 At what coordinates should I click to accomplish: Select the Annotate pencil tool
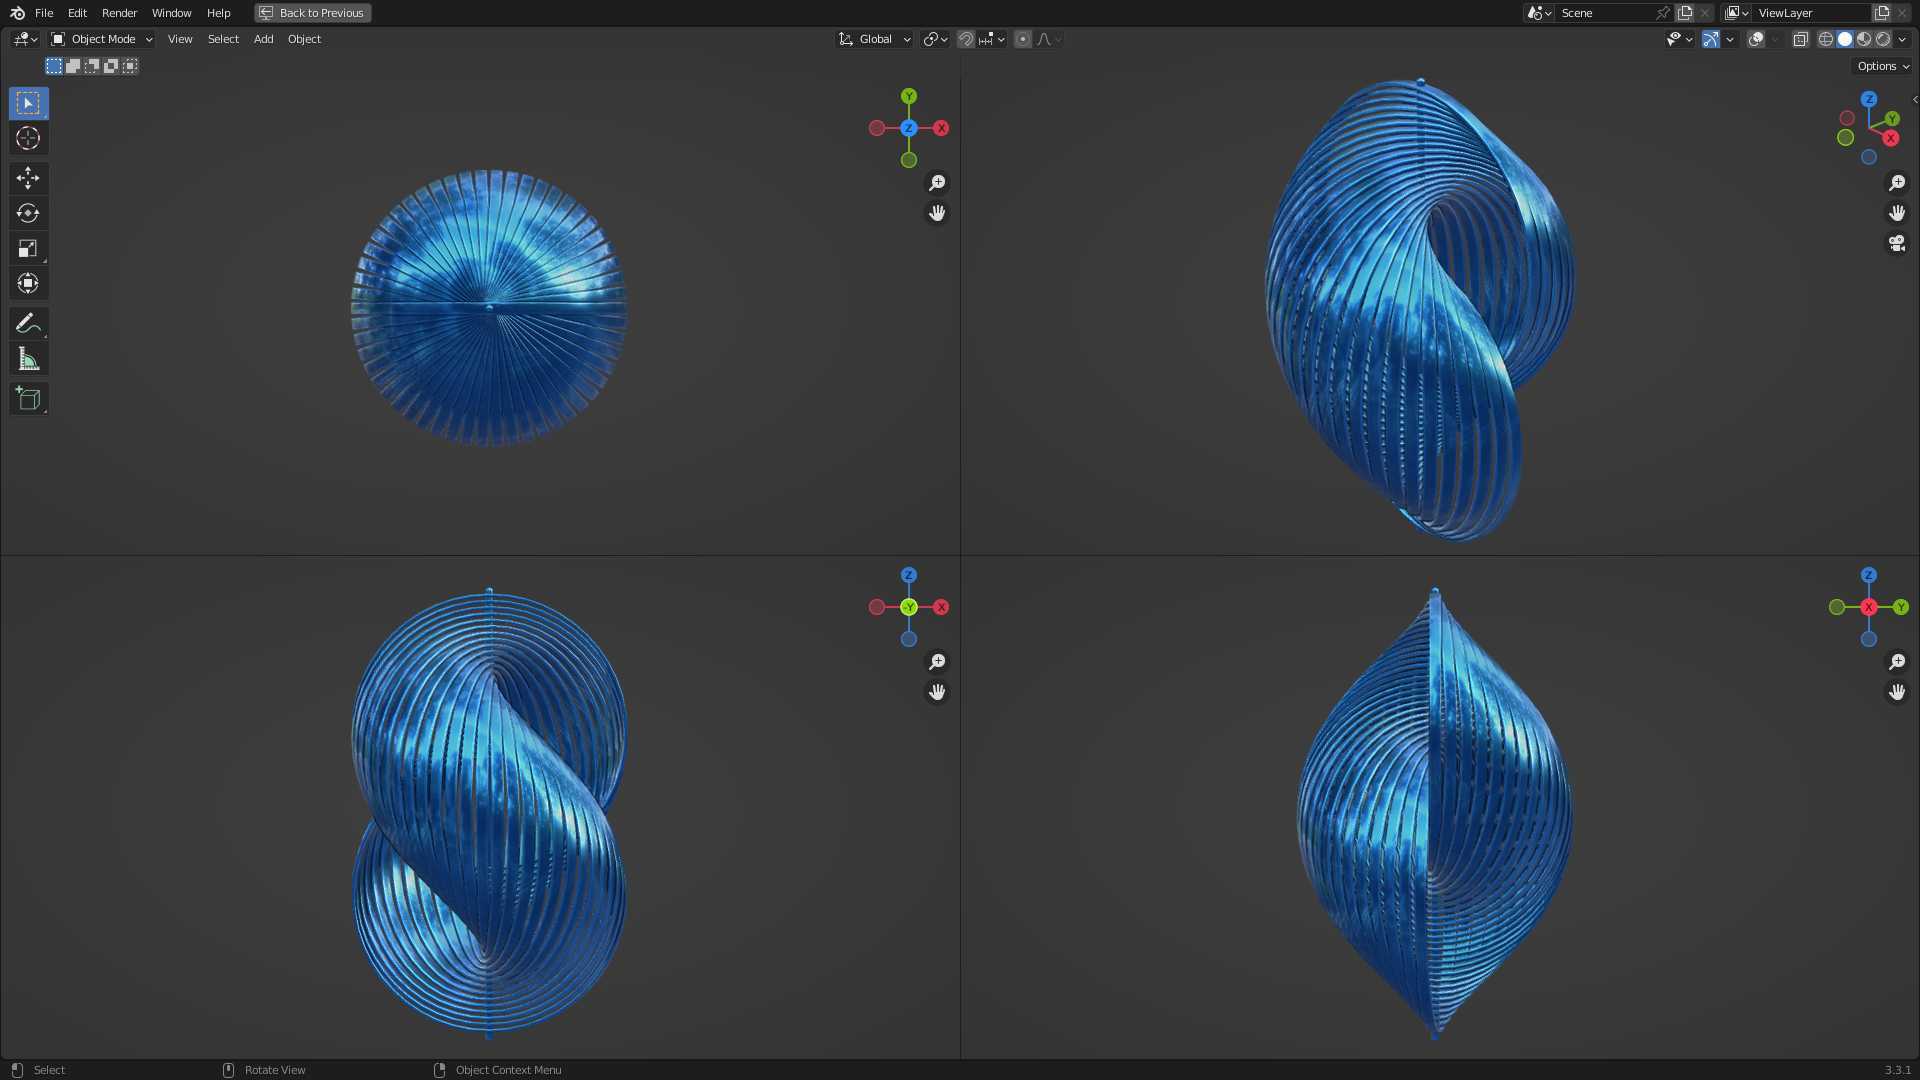(28, 323)
